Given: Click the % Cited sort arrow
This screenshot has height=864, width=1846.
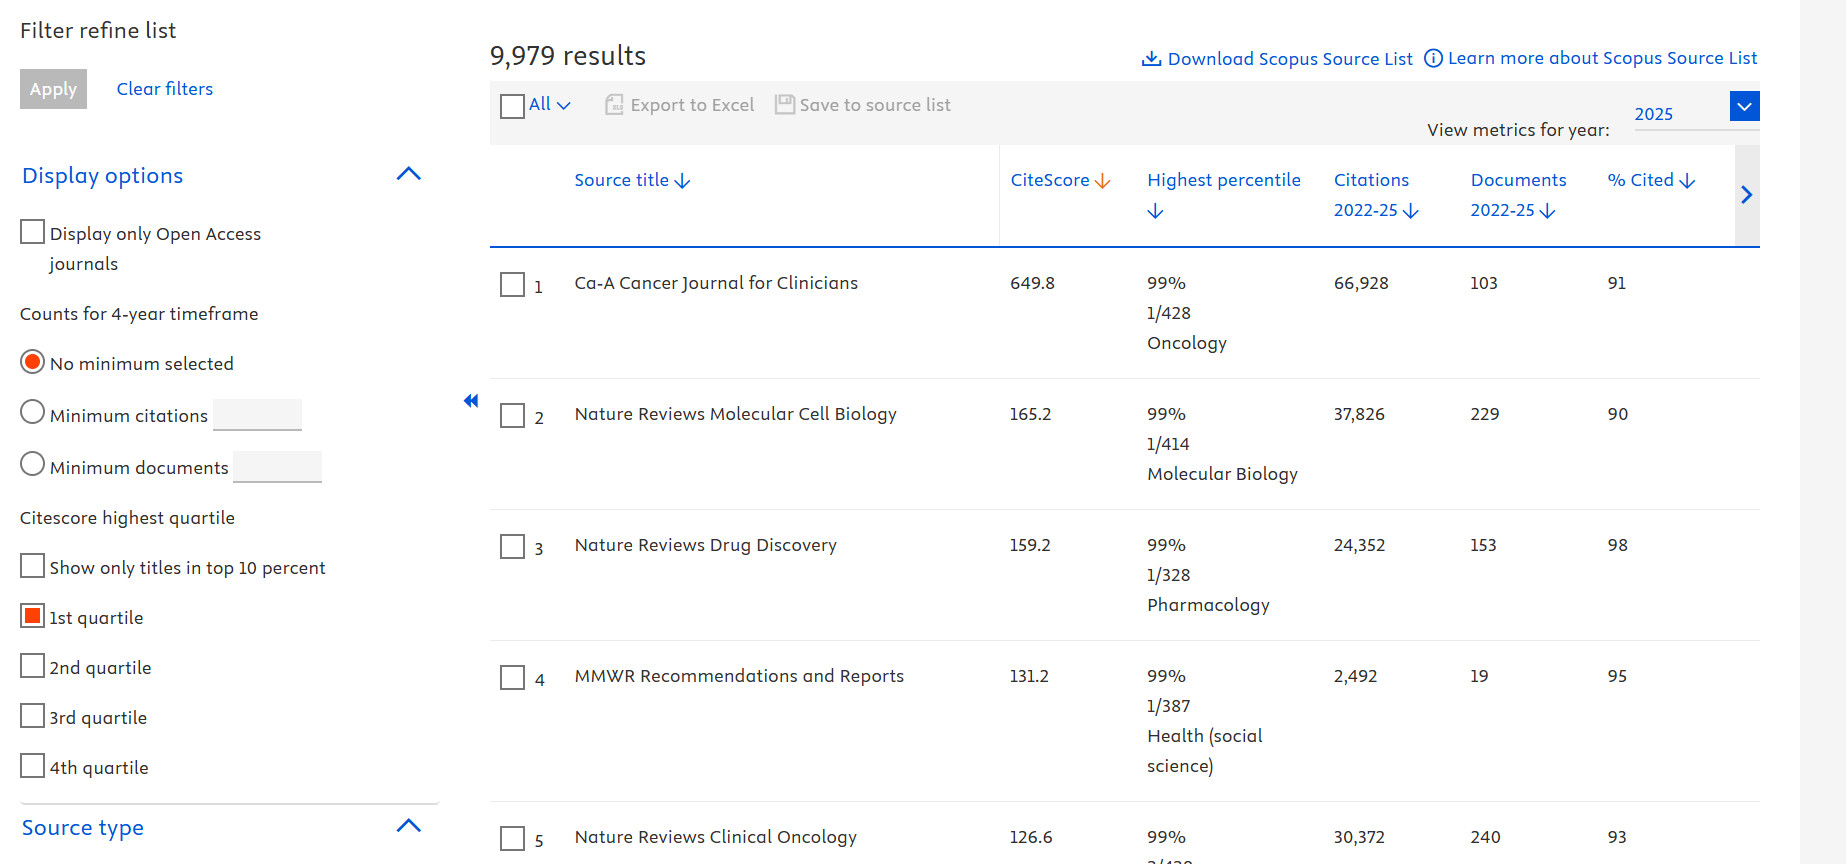Looking at the screenshot, I should (1687, 181).
